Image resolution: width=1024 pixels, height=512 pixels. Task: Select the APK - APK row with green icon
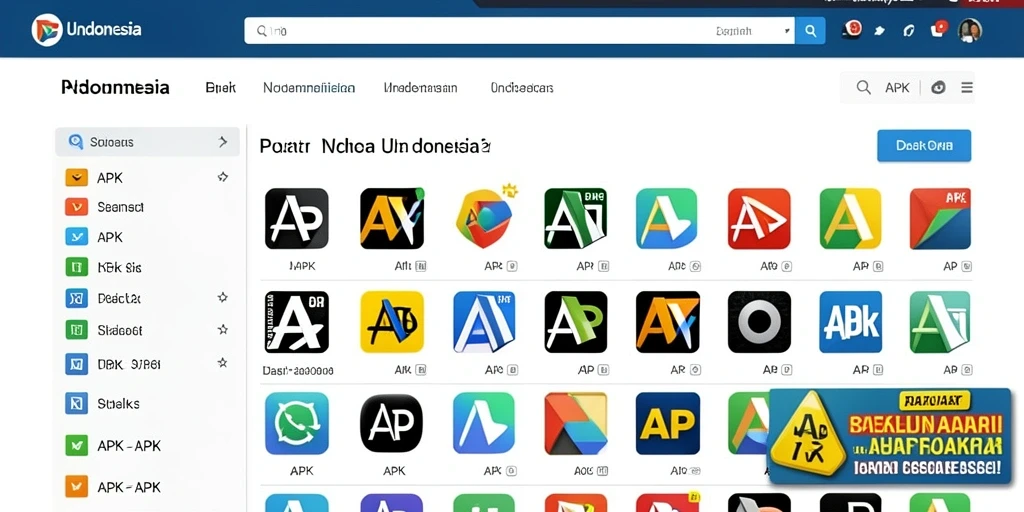147,445
